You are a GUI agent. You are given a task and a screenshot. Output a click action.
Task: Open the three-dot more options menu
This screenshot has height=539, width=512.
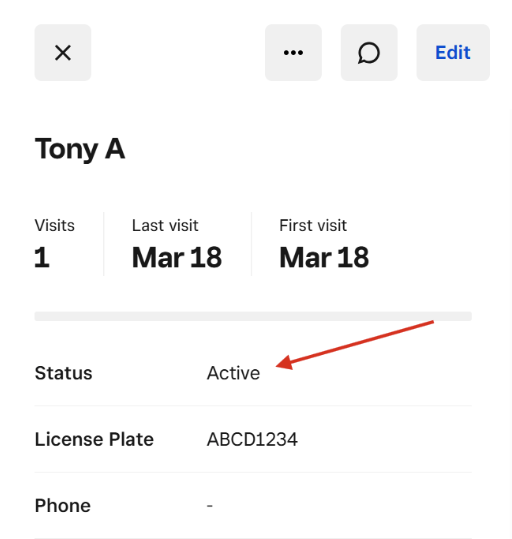[293, 53]
